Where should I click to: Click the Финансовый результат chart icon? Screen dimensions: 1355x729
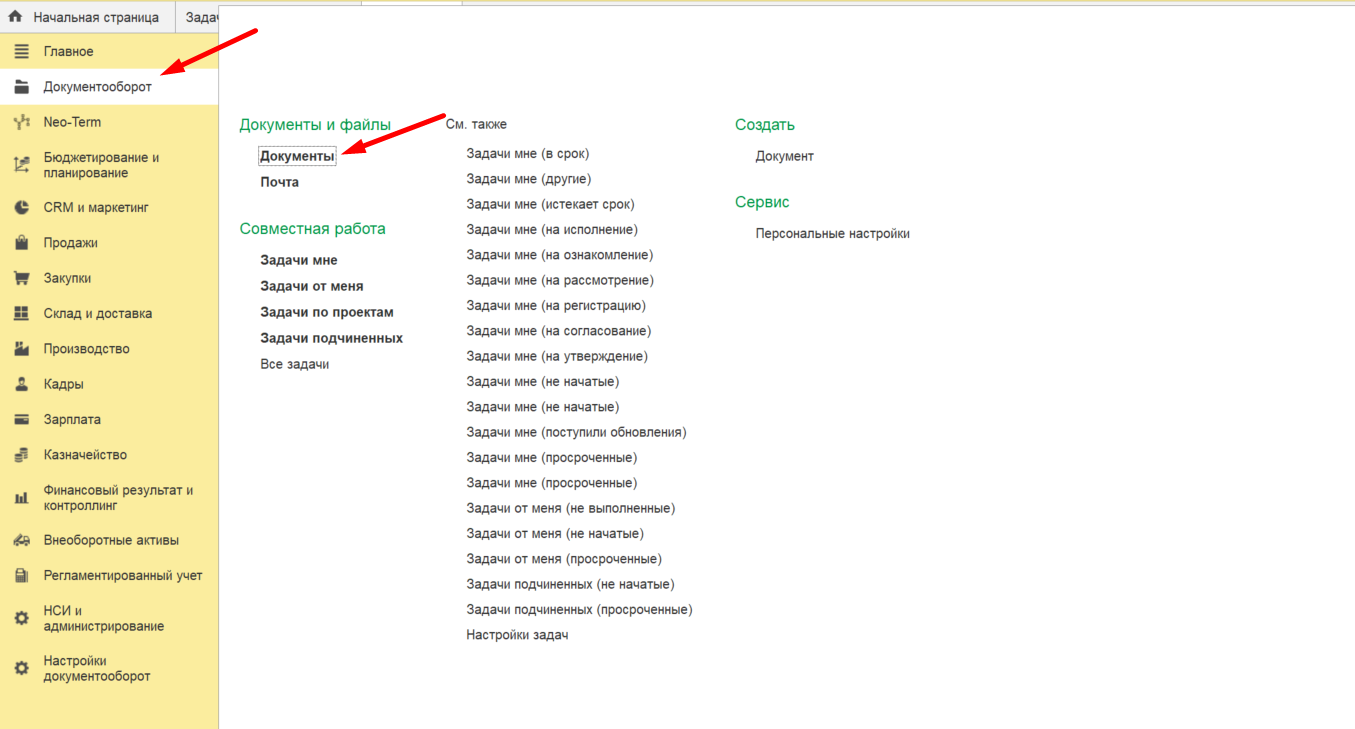click(x=21, y=498)
